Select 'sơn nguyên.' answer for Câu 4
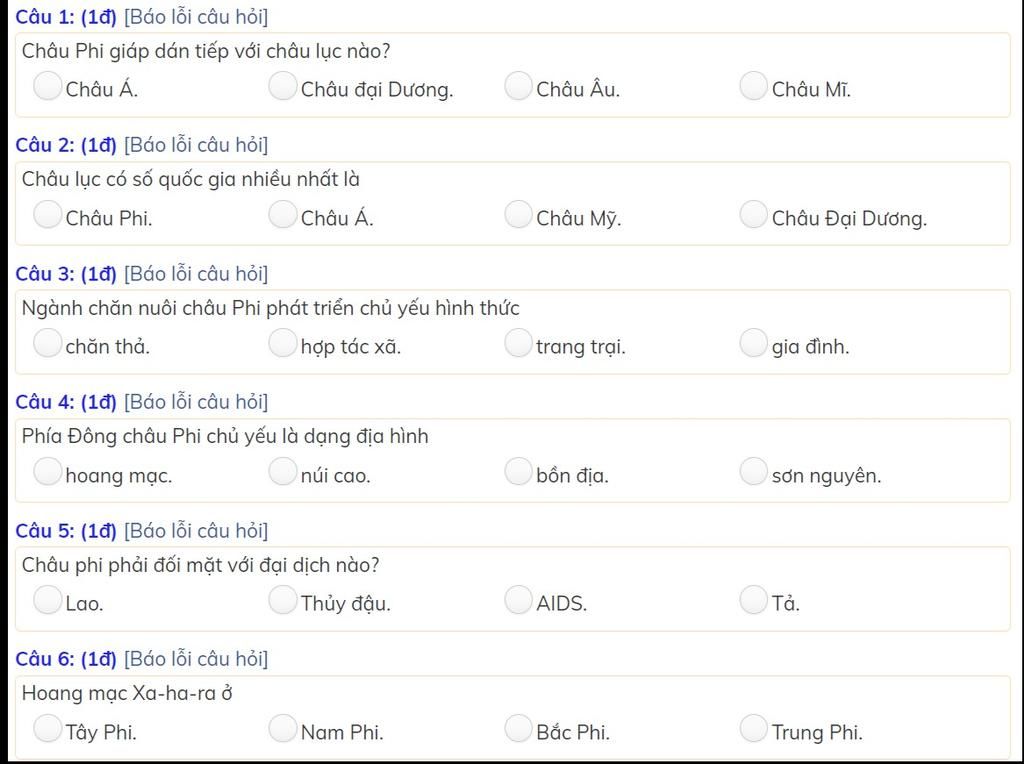This screenshot has height=764, width=1024. (x=753, y=471)
